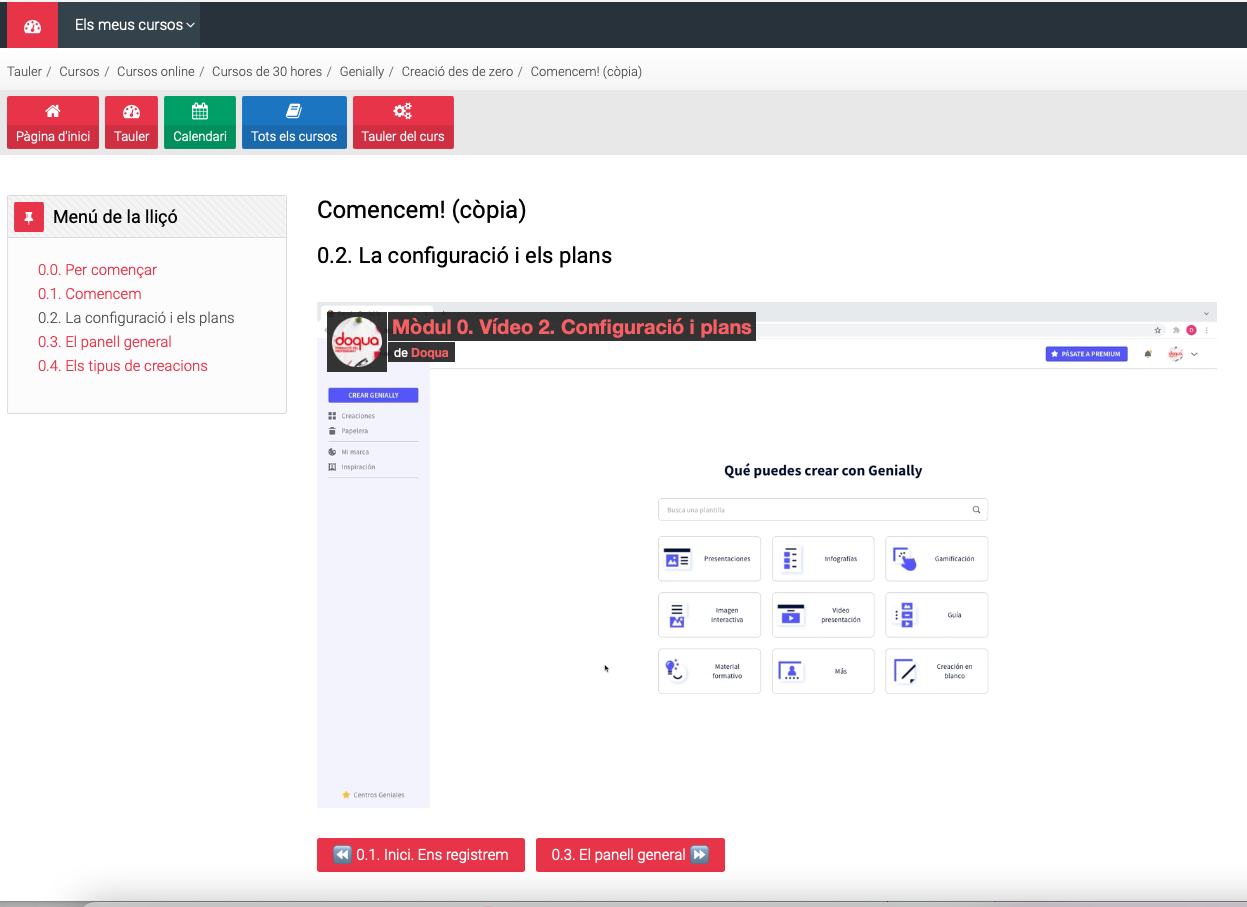The image size is (1247, 907).
Task: Click the page title Comencem! (còpia)
Action: (x=421, y=210)
